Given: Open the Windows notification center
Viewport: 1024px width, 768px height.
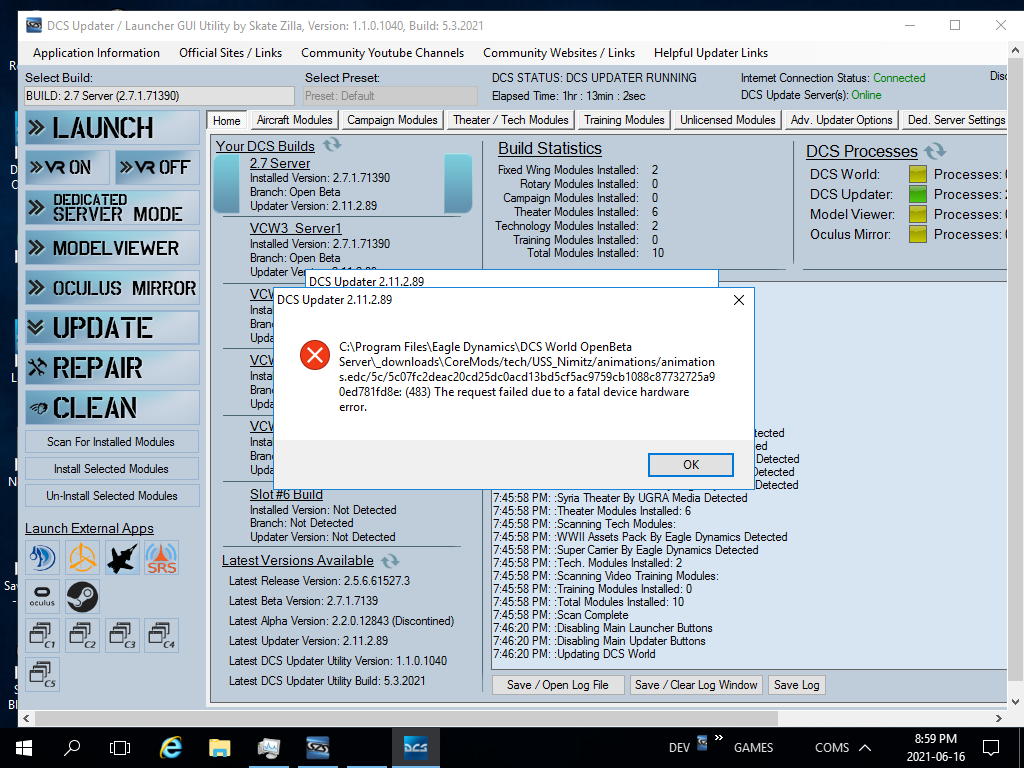Looking at the screenshot, I should 991,748.
